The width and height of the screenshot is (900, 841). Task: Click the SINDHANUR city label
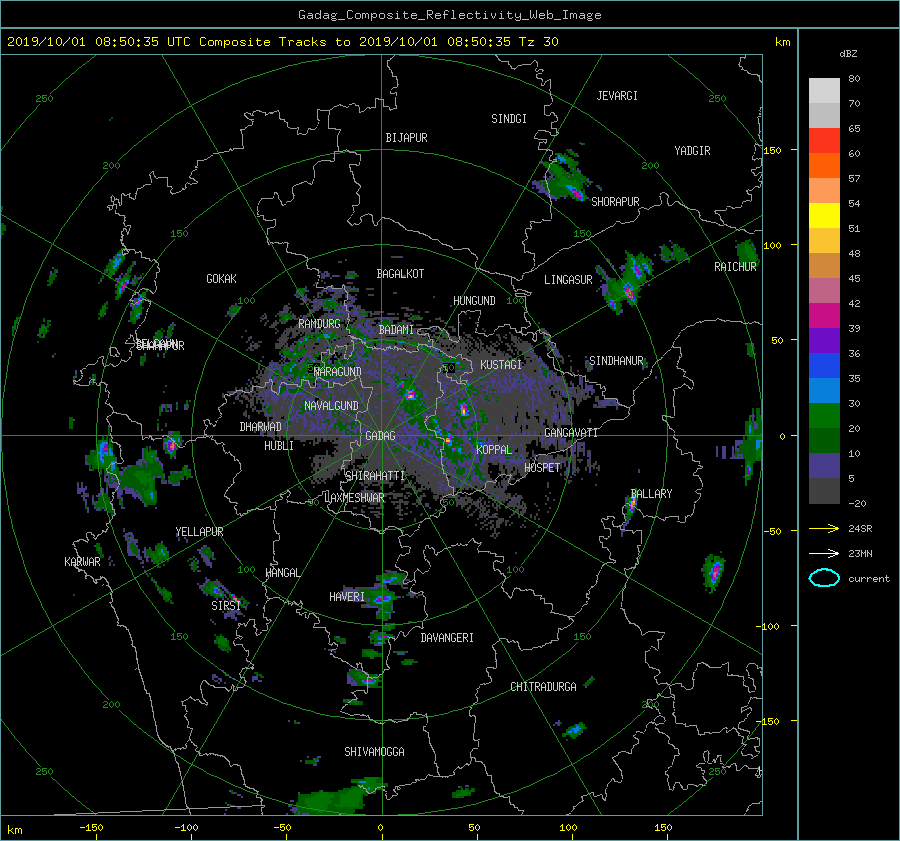click(616, 361)
